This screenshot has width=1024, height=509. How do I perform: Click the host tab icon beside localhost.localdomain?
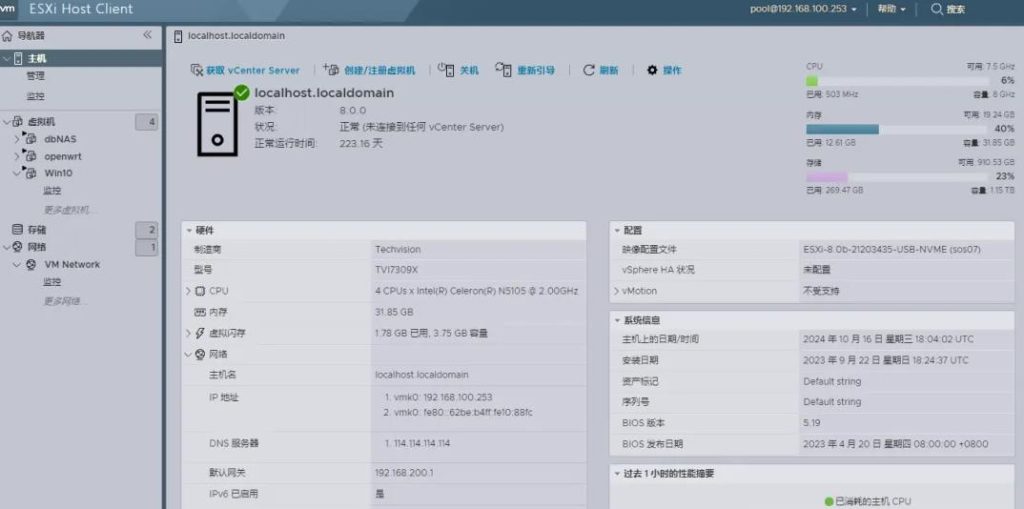[178, 36]
